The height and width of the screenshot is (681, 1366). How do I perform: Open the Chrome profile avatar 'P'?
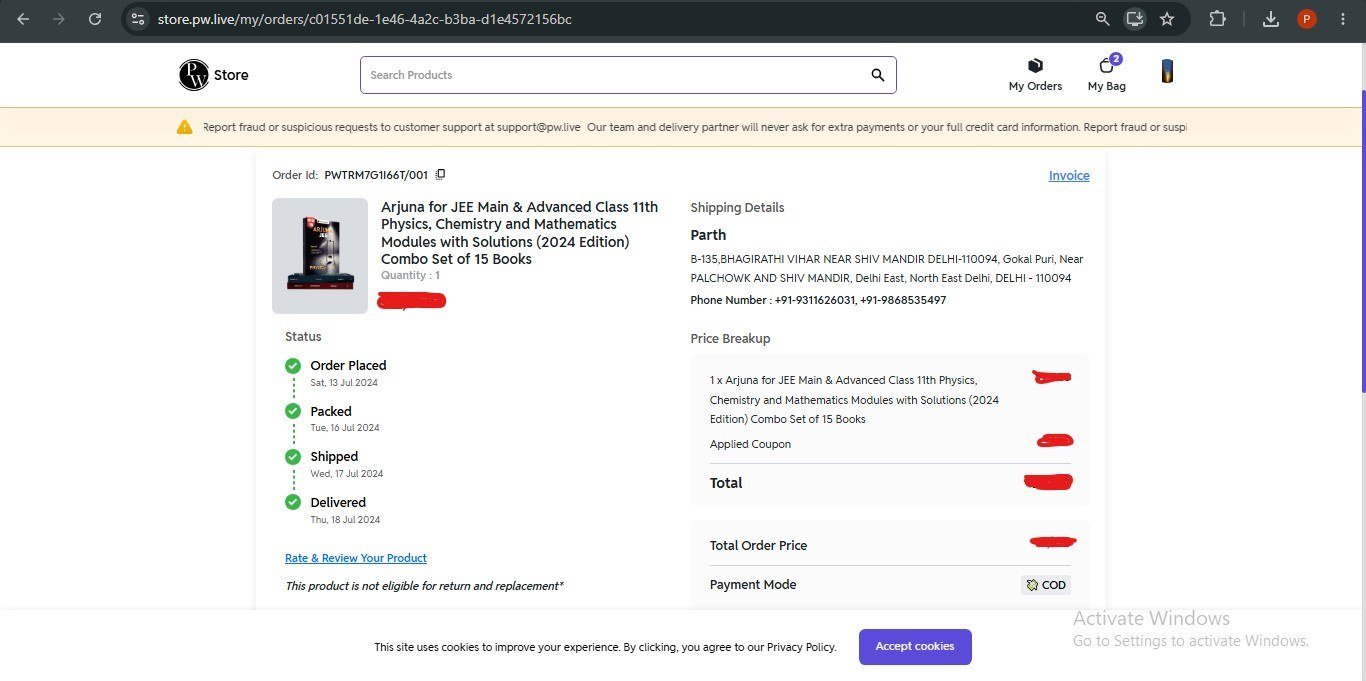coord(1306,19)
